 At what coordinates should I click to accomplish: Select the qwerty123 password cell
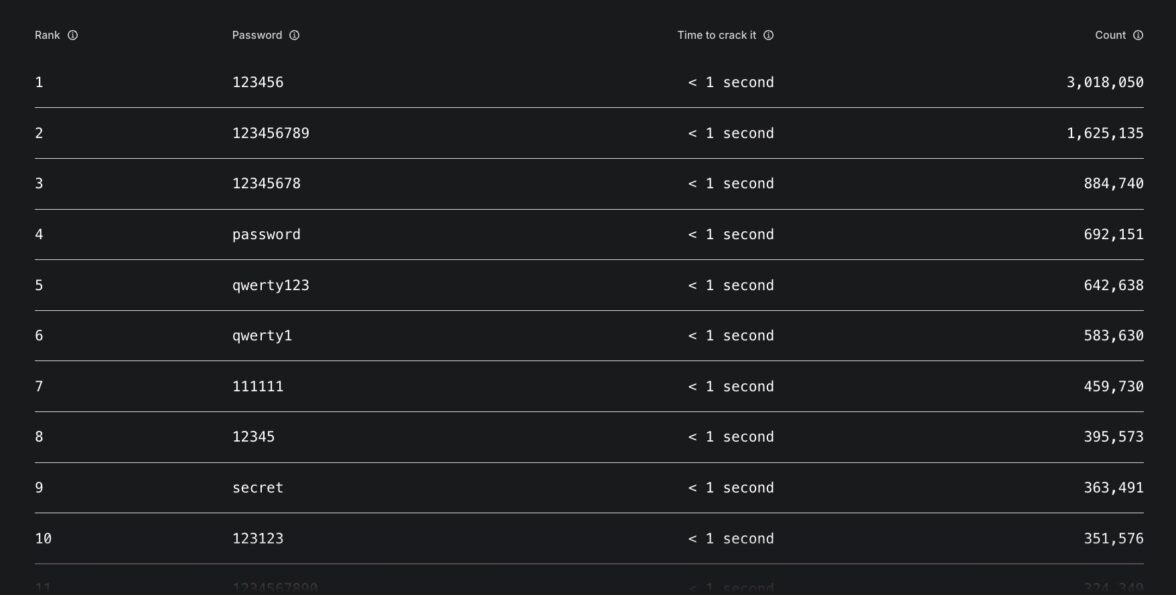pos(270,285)
